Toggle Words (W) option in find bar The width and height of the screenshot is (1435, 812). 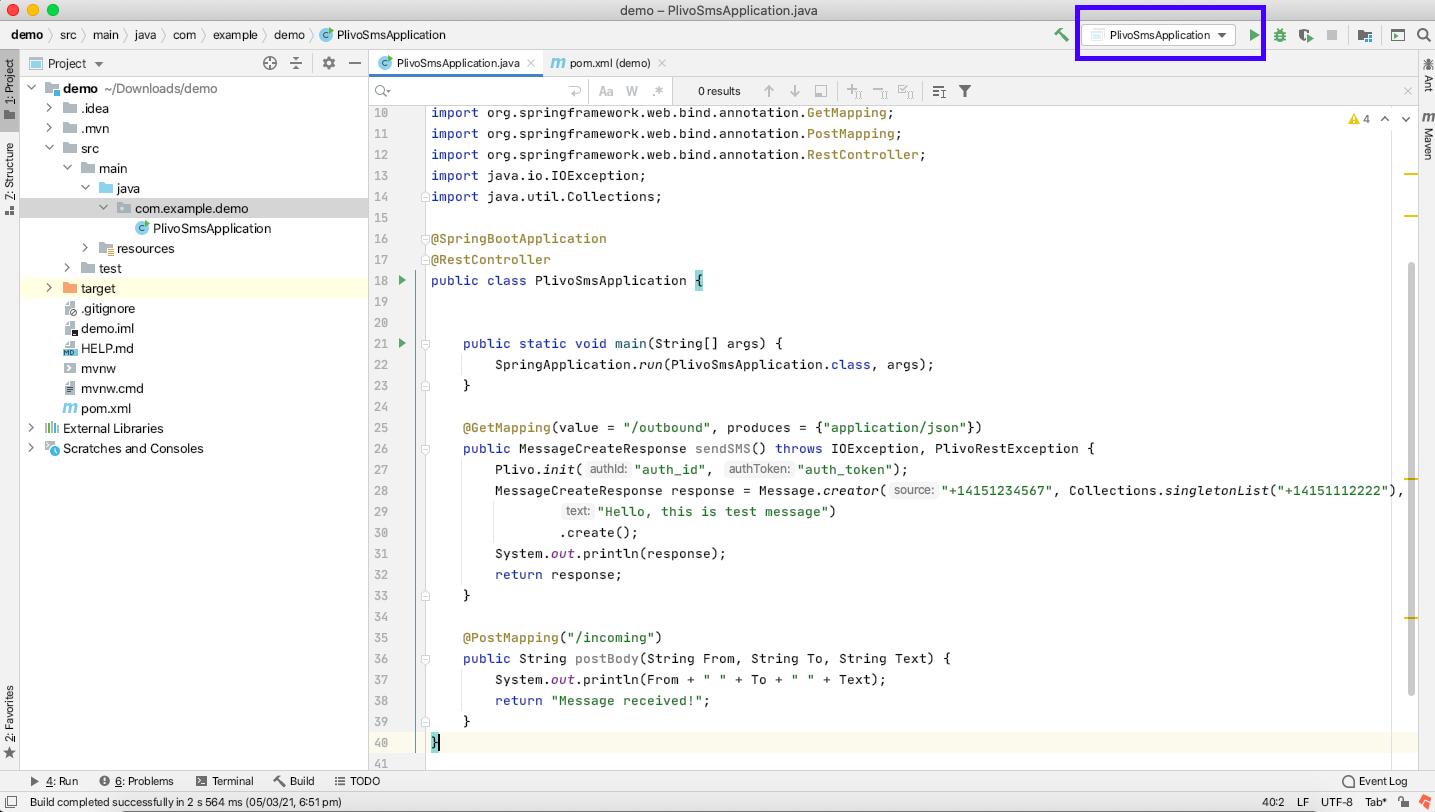pyautogui.click(x=632, y=91)
